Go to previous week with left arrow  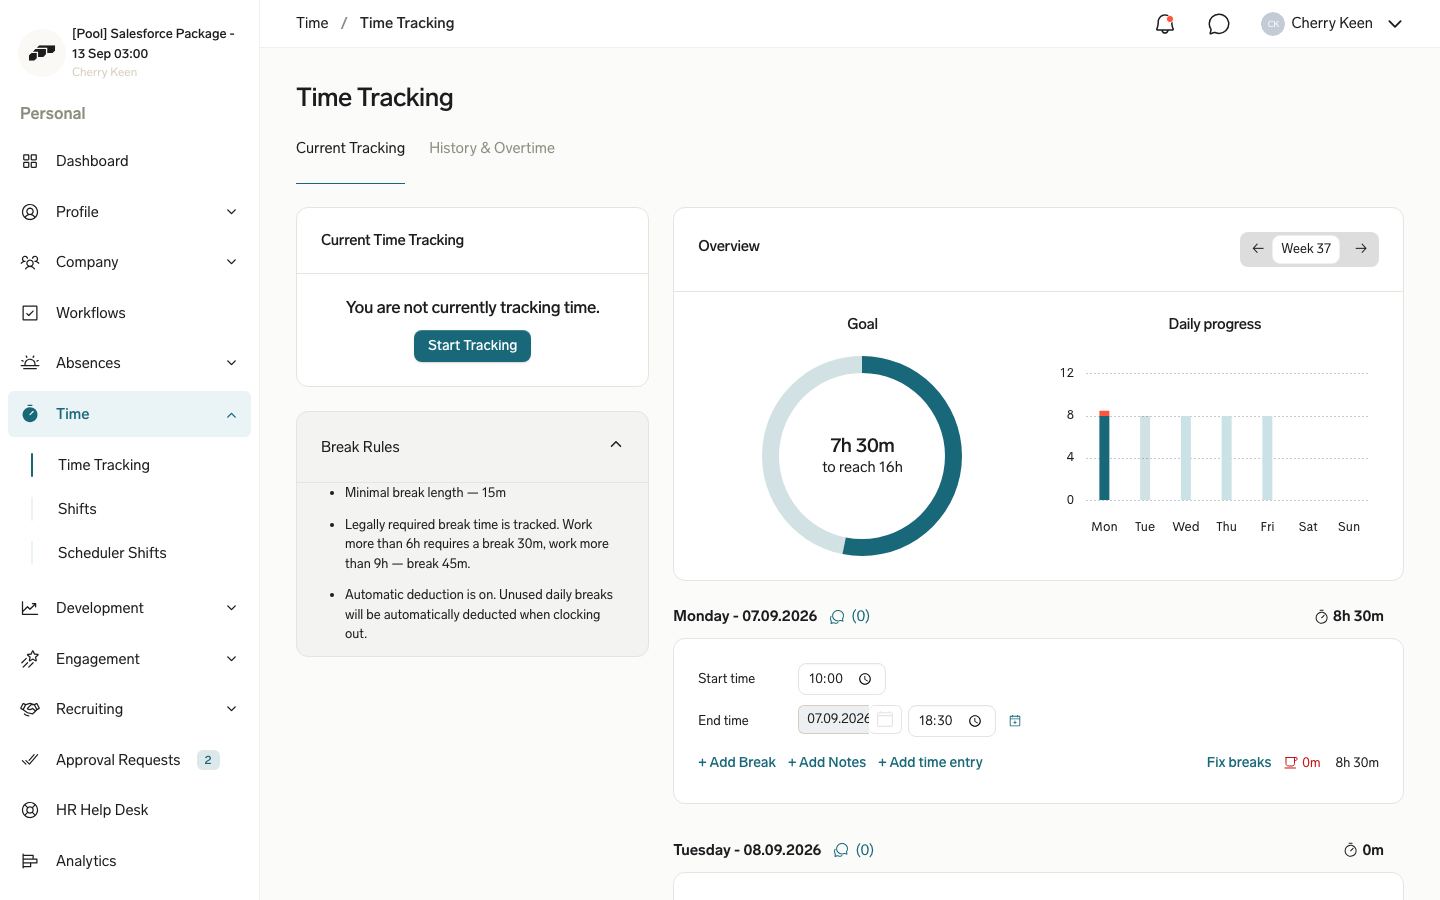point(1258,249)
